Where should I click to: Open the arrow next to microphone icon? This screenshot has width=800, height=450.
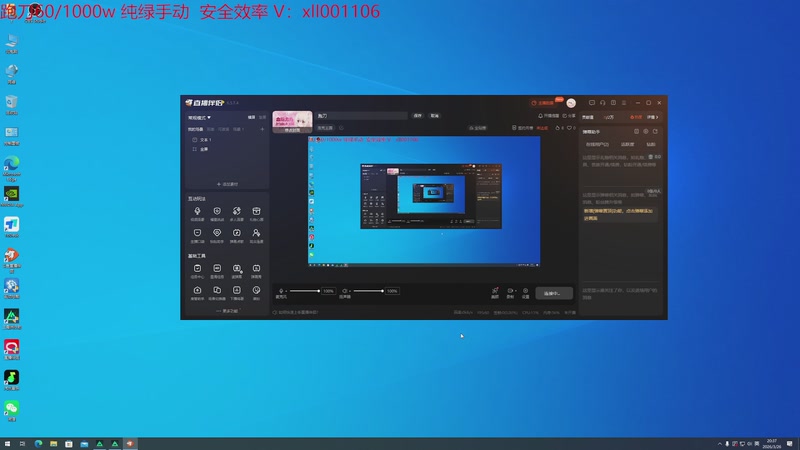(x=286, y=291)
